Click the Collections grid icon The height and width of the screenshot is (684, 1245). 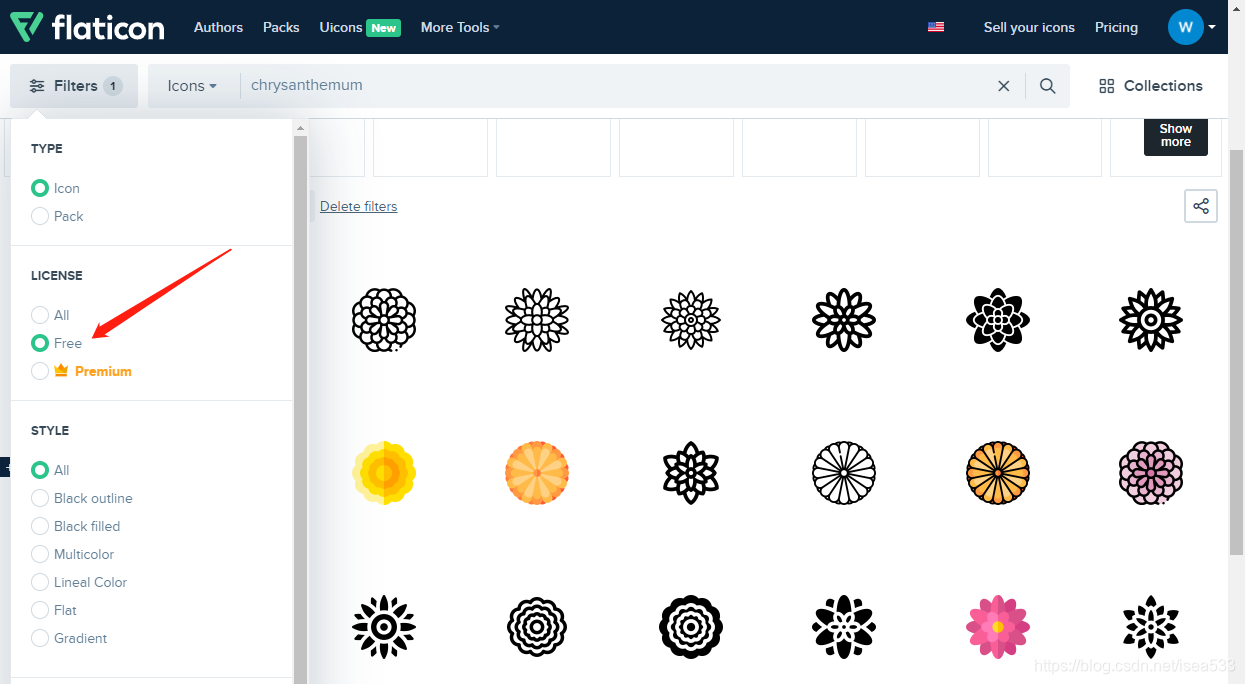[x=1106, y=86]
